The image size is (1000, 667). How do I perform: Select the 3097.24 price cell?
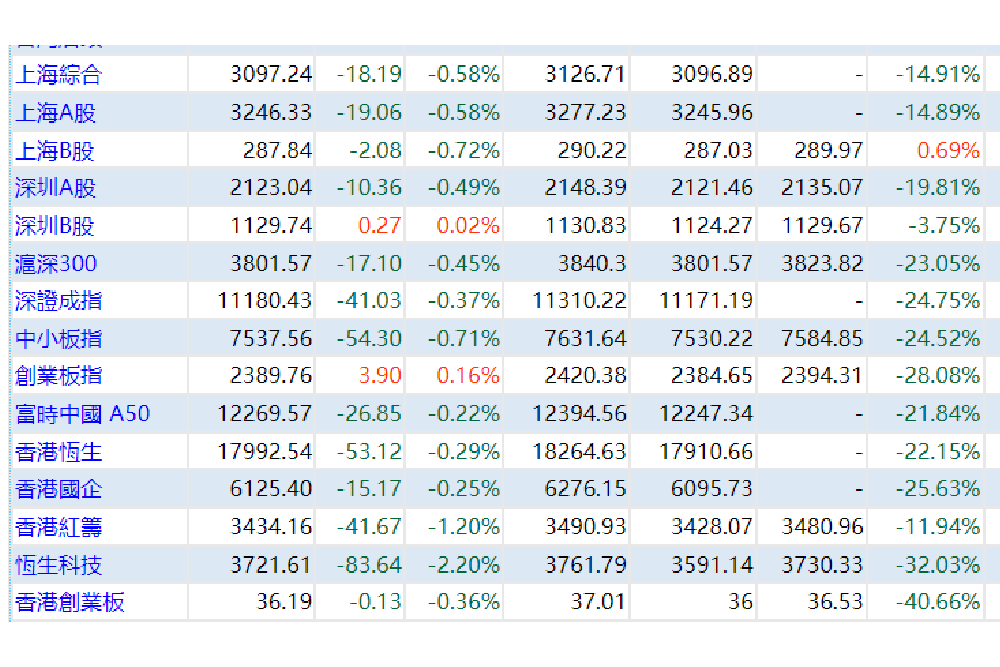(271, 74)
